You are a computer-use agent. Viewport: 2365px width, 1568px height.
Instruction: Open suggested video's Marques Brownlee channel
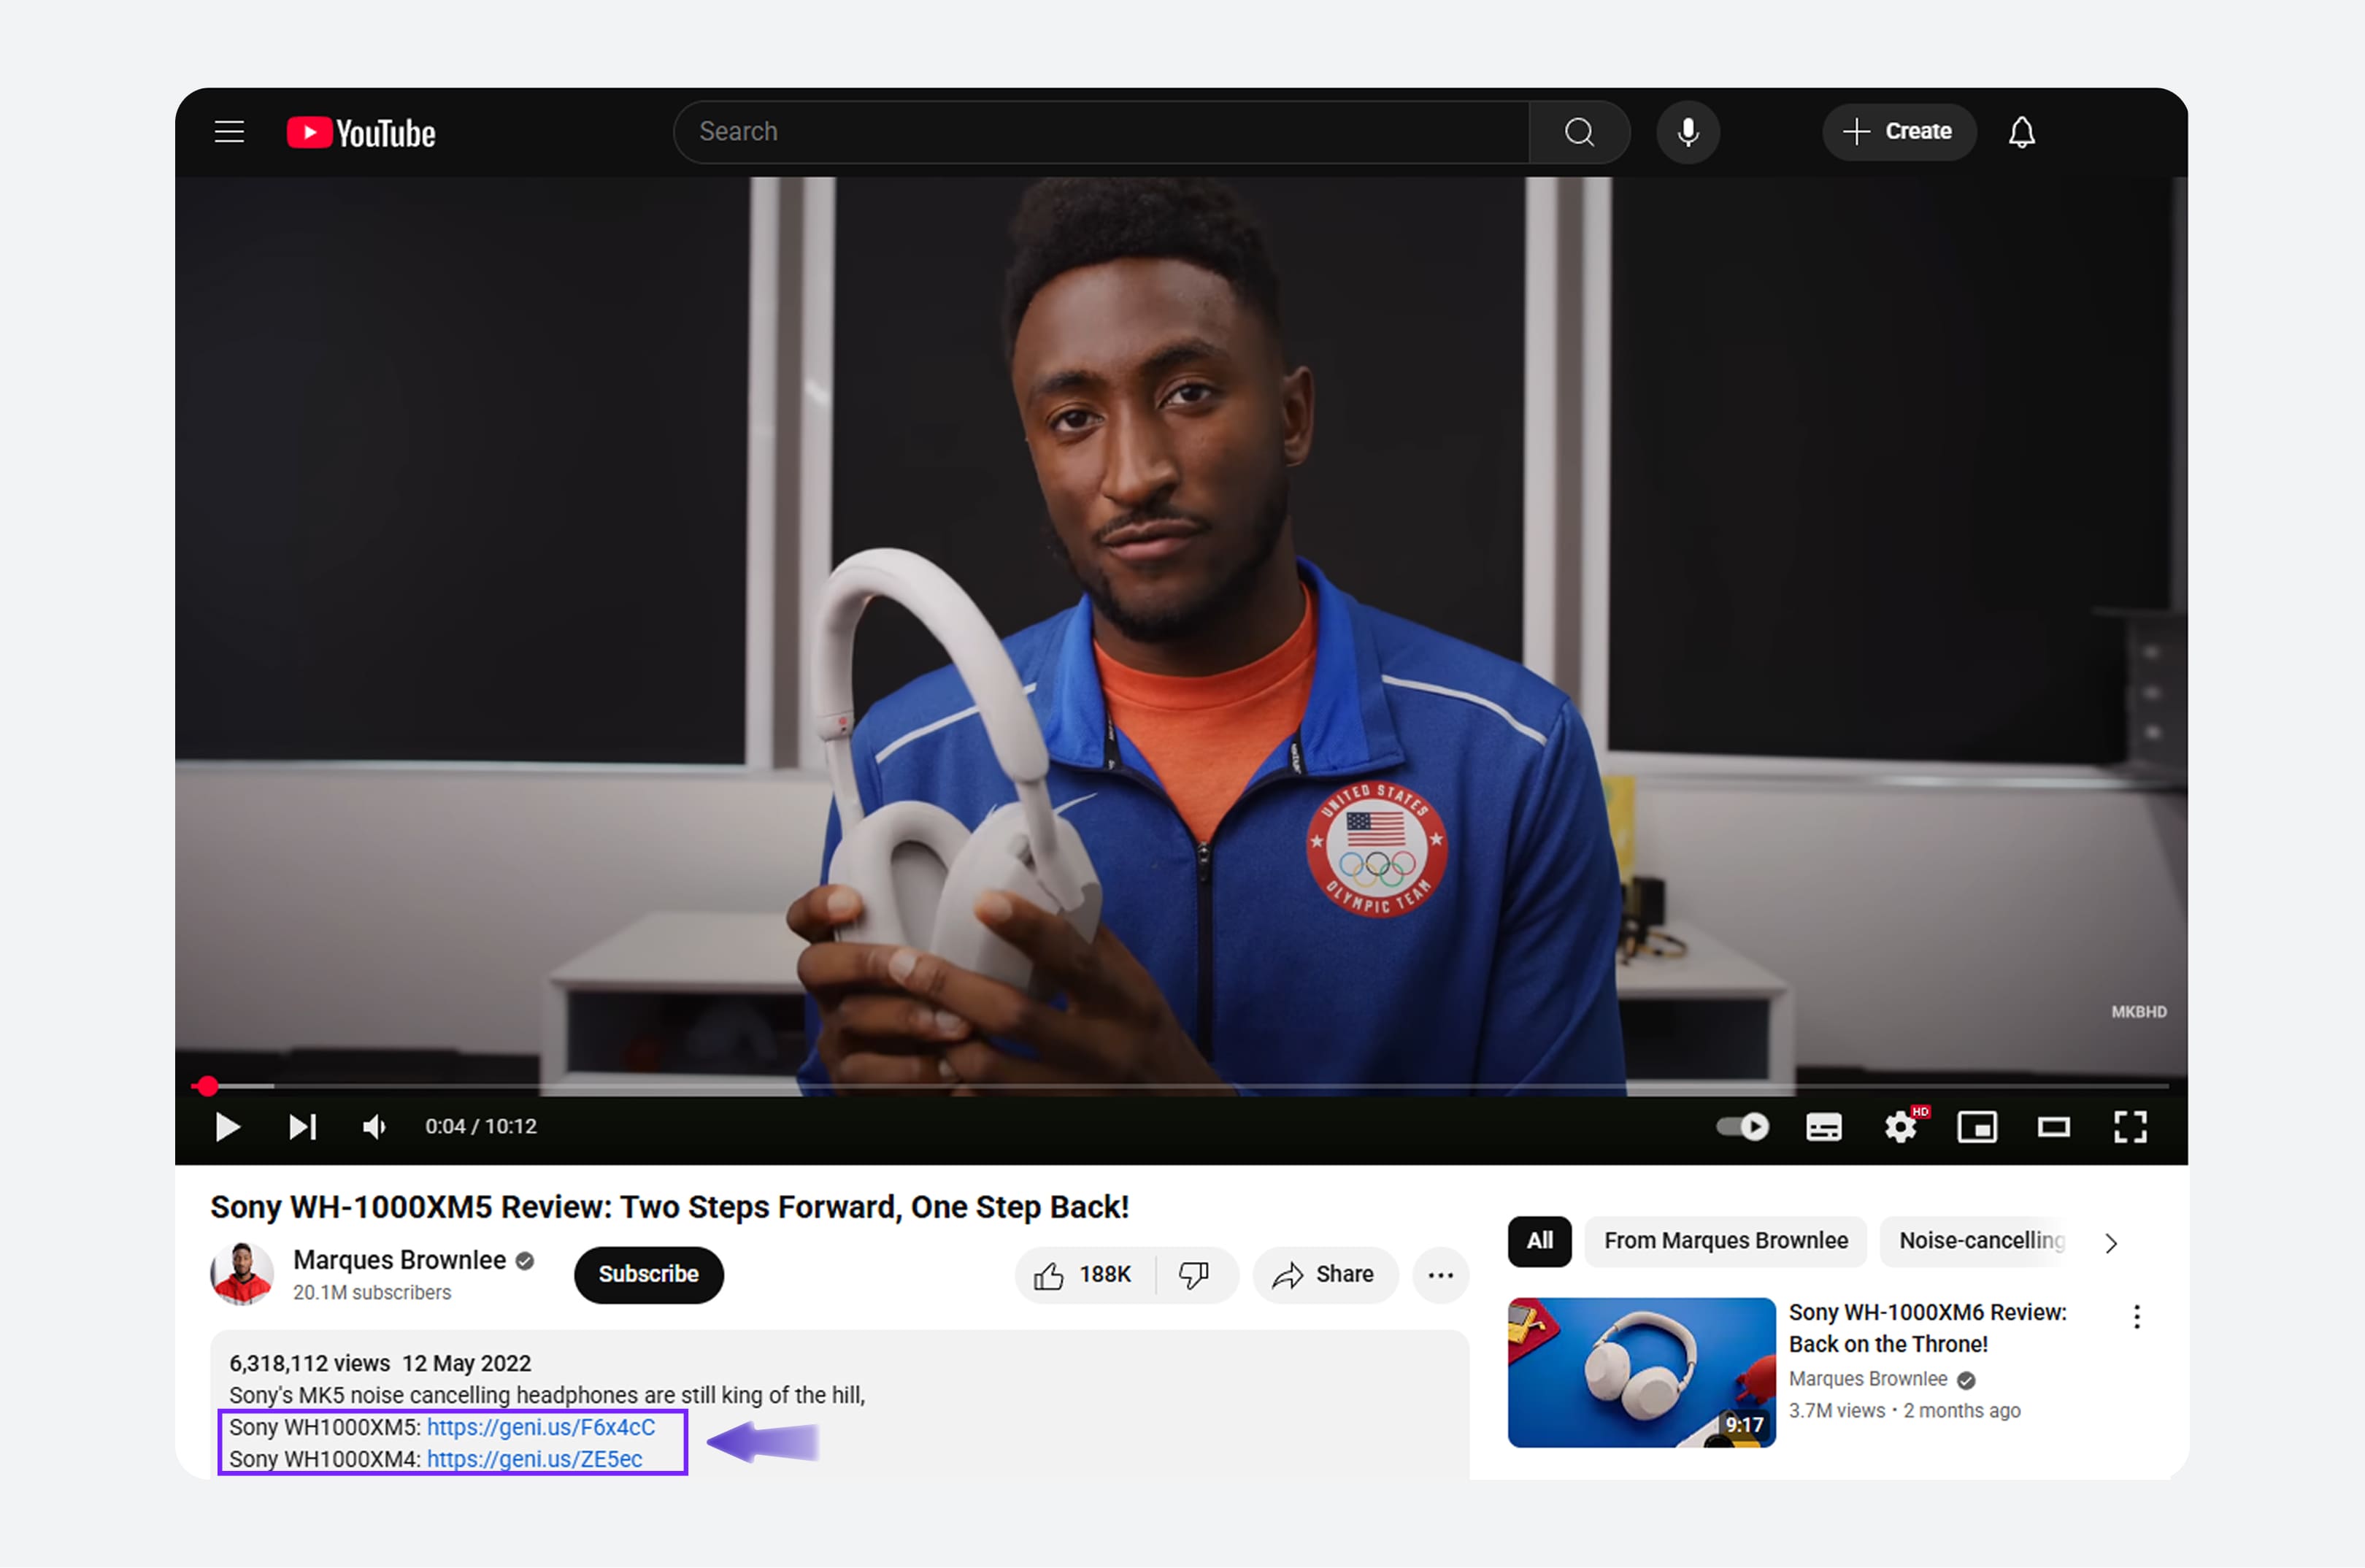click(1868, 1379)
